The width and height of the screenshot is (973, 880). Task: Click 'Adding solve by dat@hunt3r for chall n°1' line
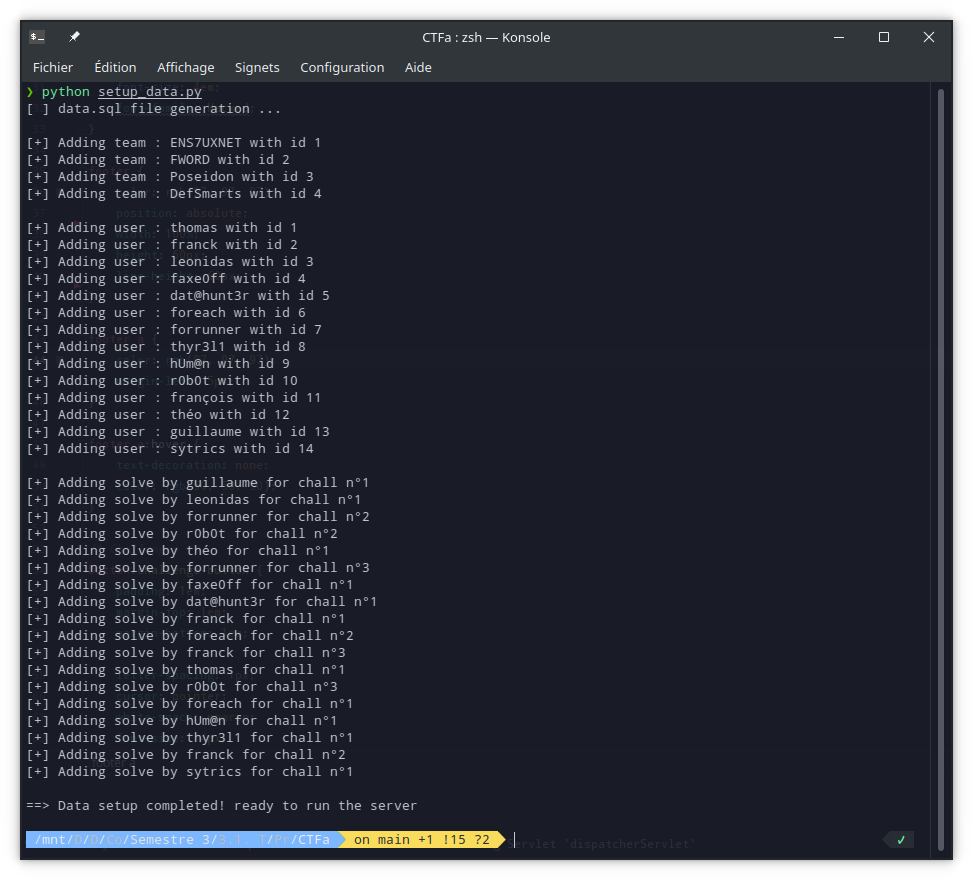202,602
